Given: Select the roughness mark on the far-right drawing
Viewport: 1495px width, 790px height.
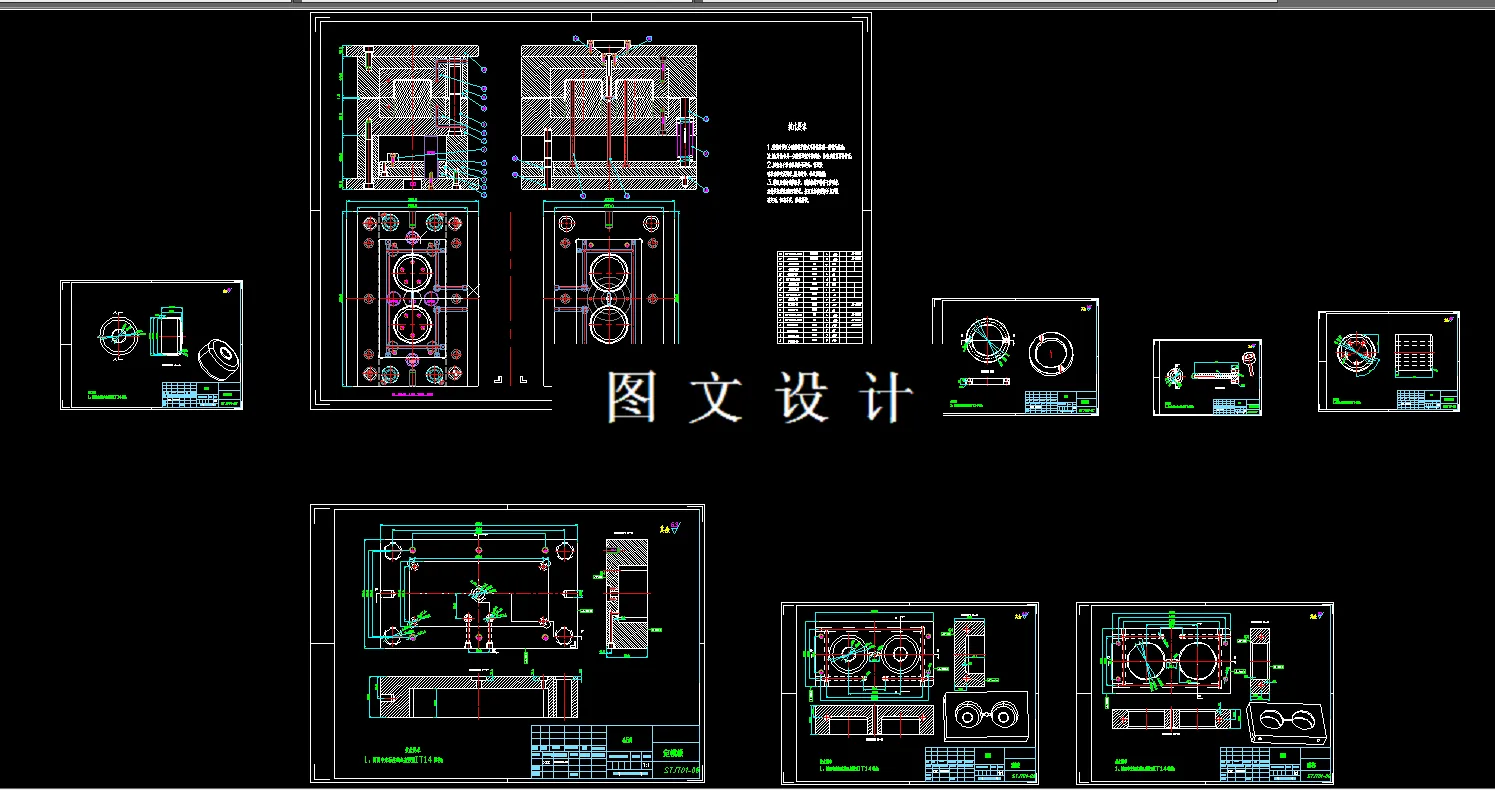Looking at the screenshot, I should (1448, 319).
